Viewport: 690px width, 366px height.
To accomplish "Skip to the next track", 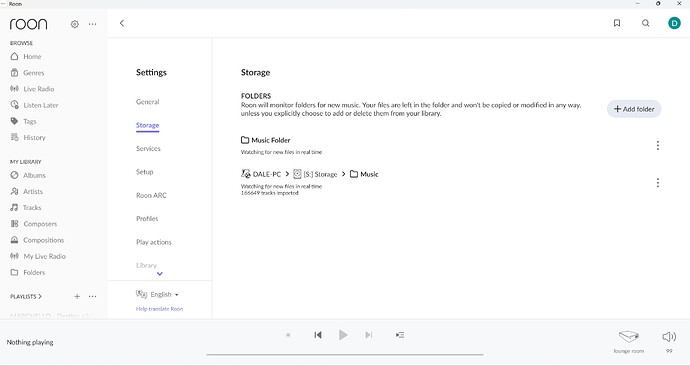I will pyautogui.click(x=369, y=335).
